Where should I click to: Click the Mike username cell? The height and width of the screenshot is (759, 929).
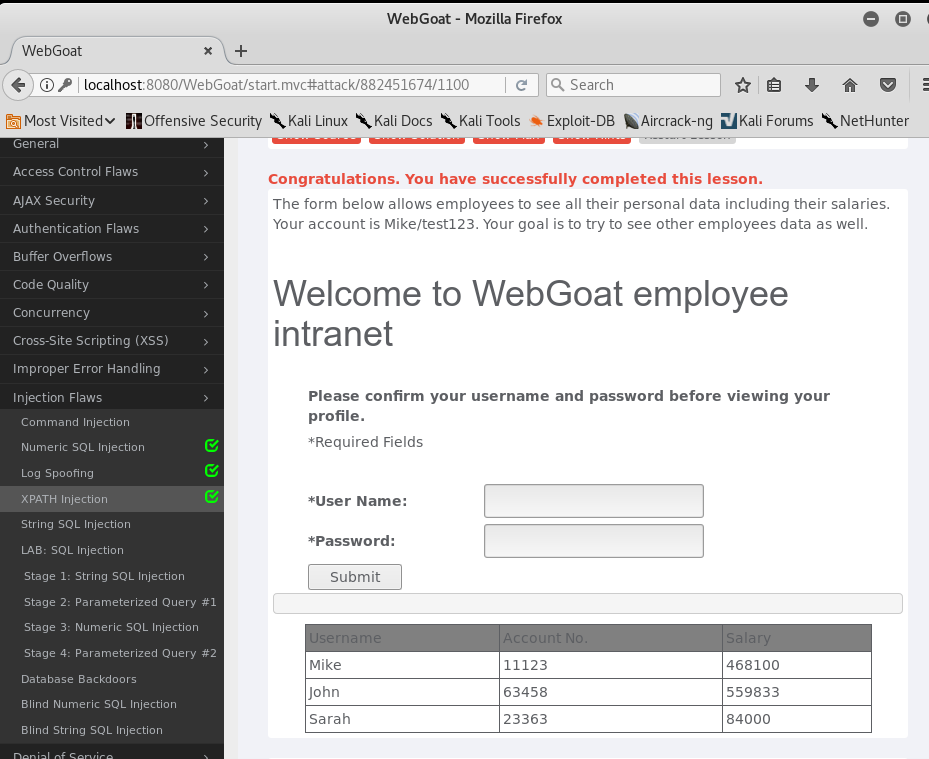402,665
